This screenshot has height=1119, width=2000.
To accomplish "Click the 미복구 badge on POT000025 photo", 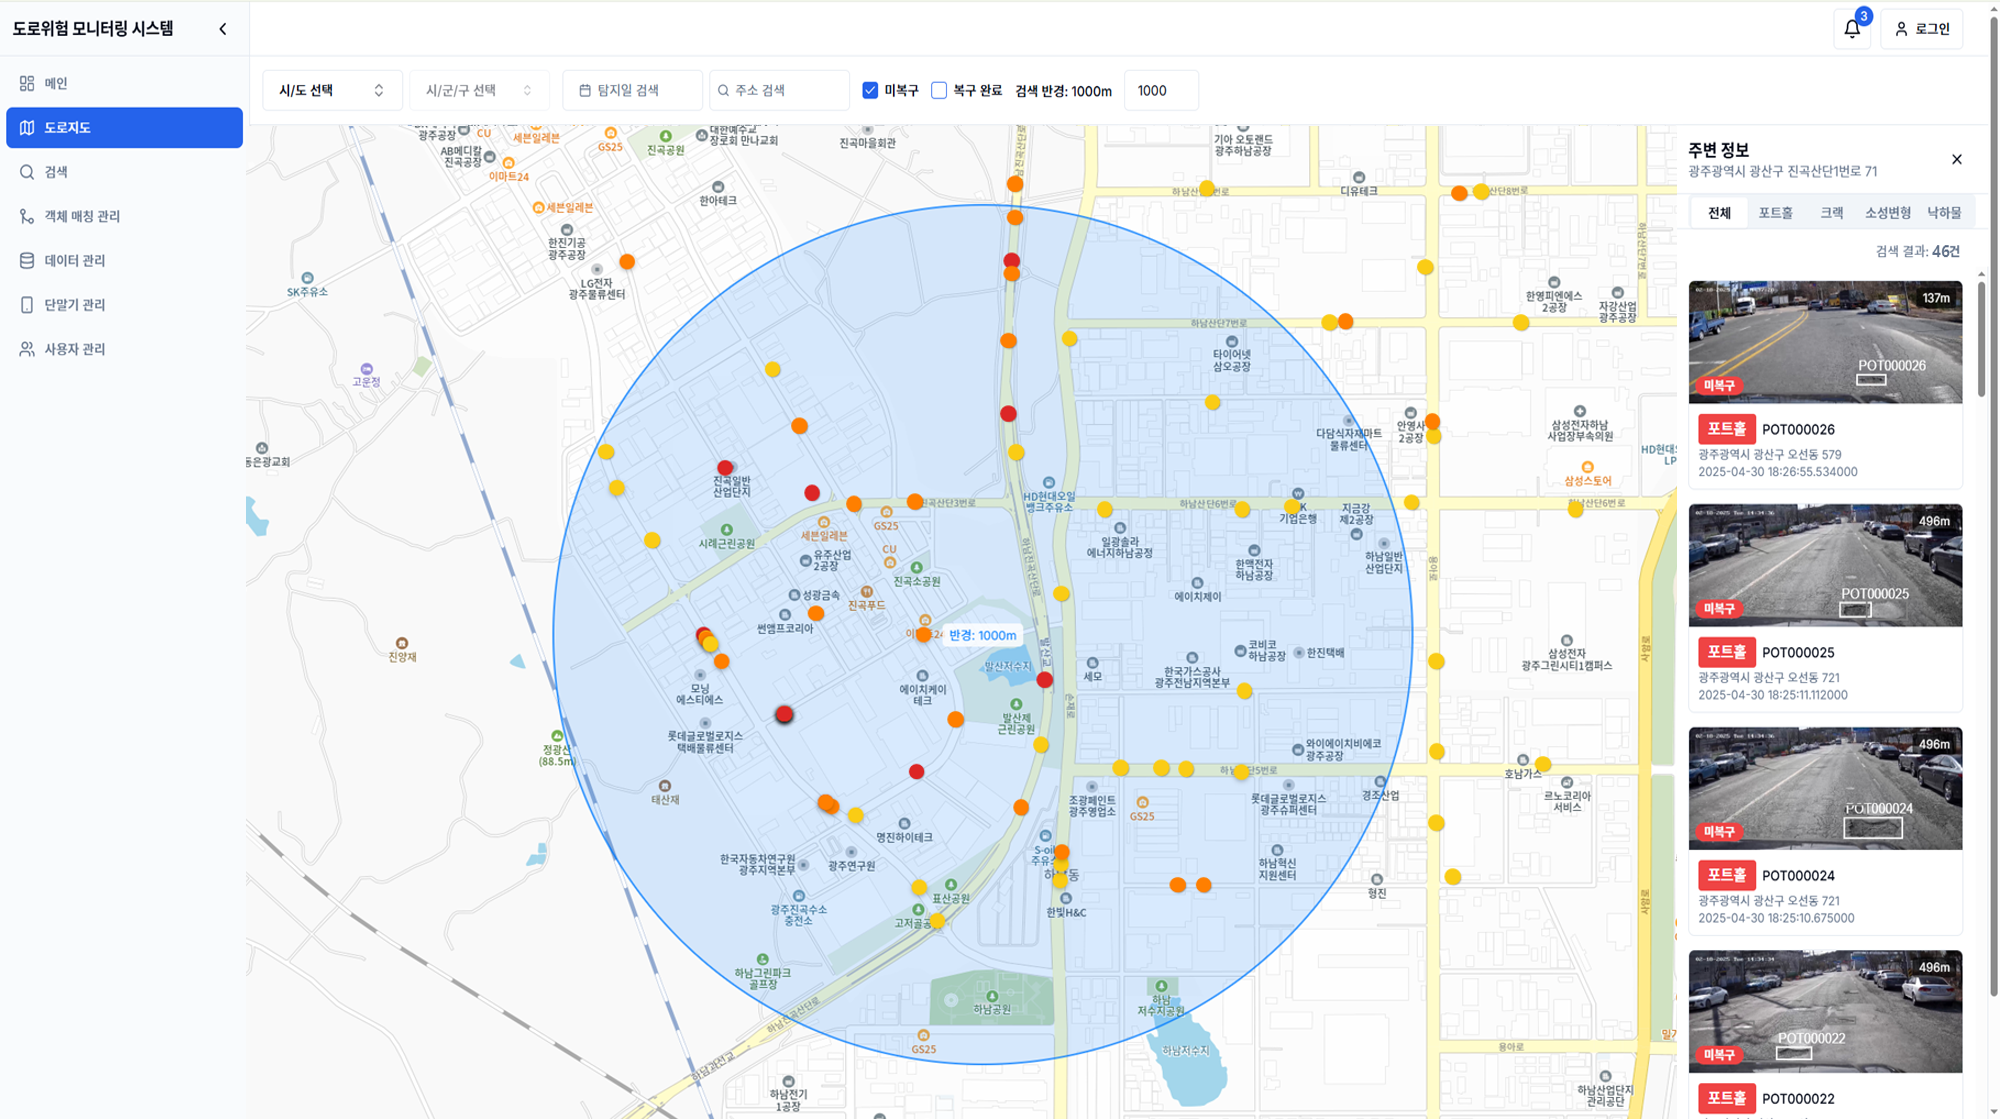I will point(1719,608).
